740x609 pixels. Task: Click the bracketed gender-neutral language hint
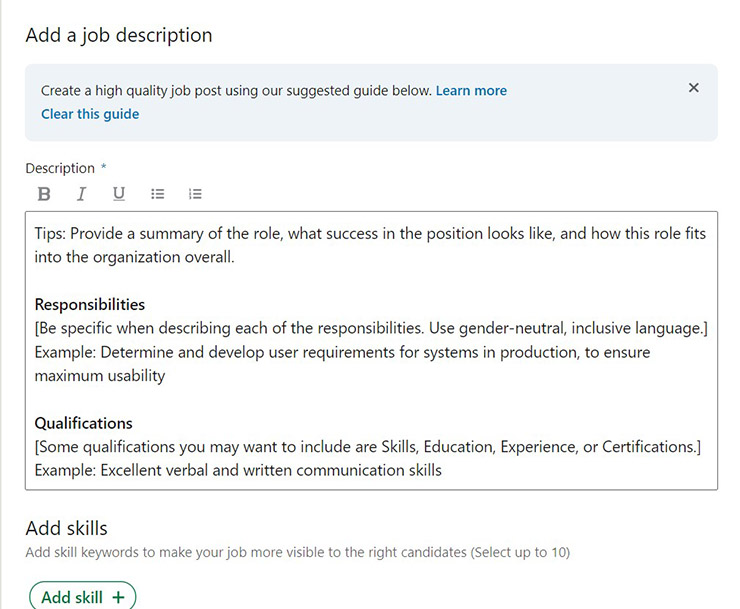point(371,328)
